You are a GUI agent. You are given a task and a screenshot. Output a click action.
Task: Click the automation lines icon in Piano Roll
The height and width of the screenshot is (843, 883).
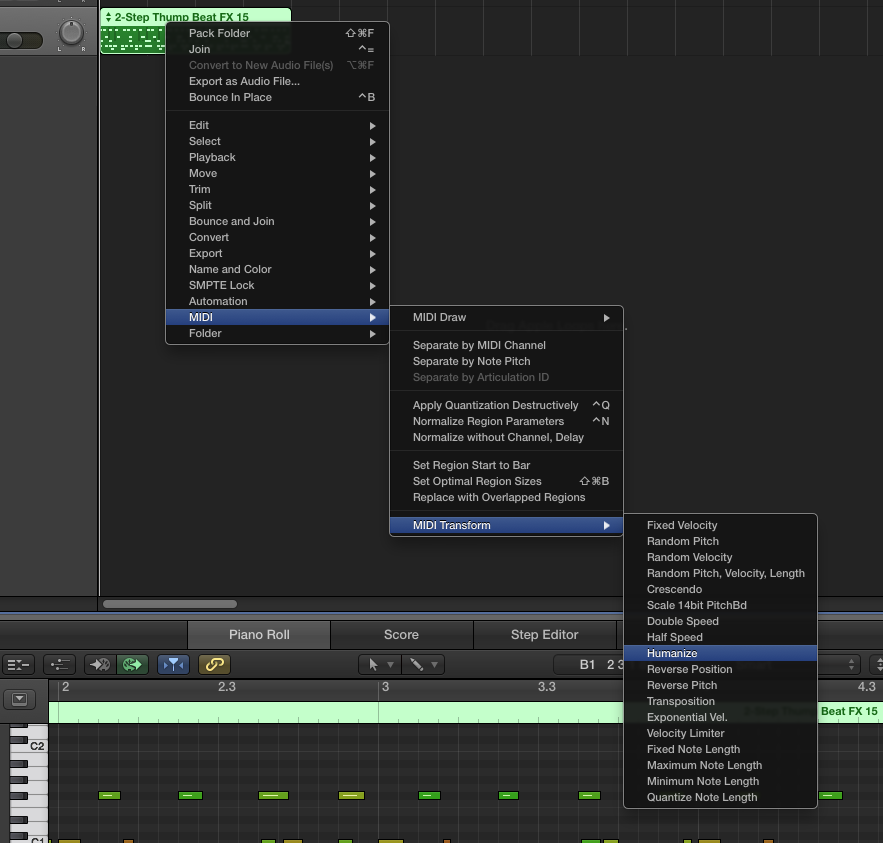coord(60,665)
